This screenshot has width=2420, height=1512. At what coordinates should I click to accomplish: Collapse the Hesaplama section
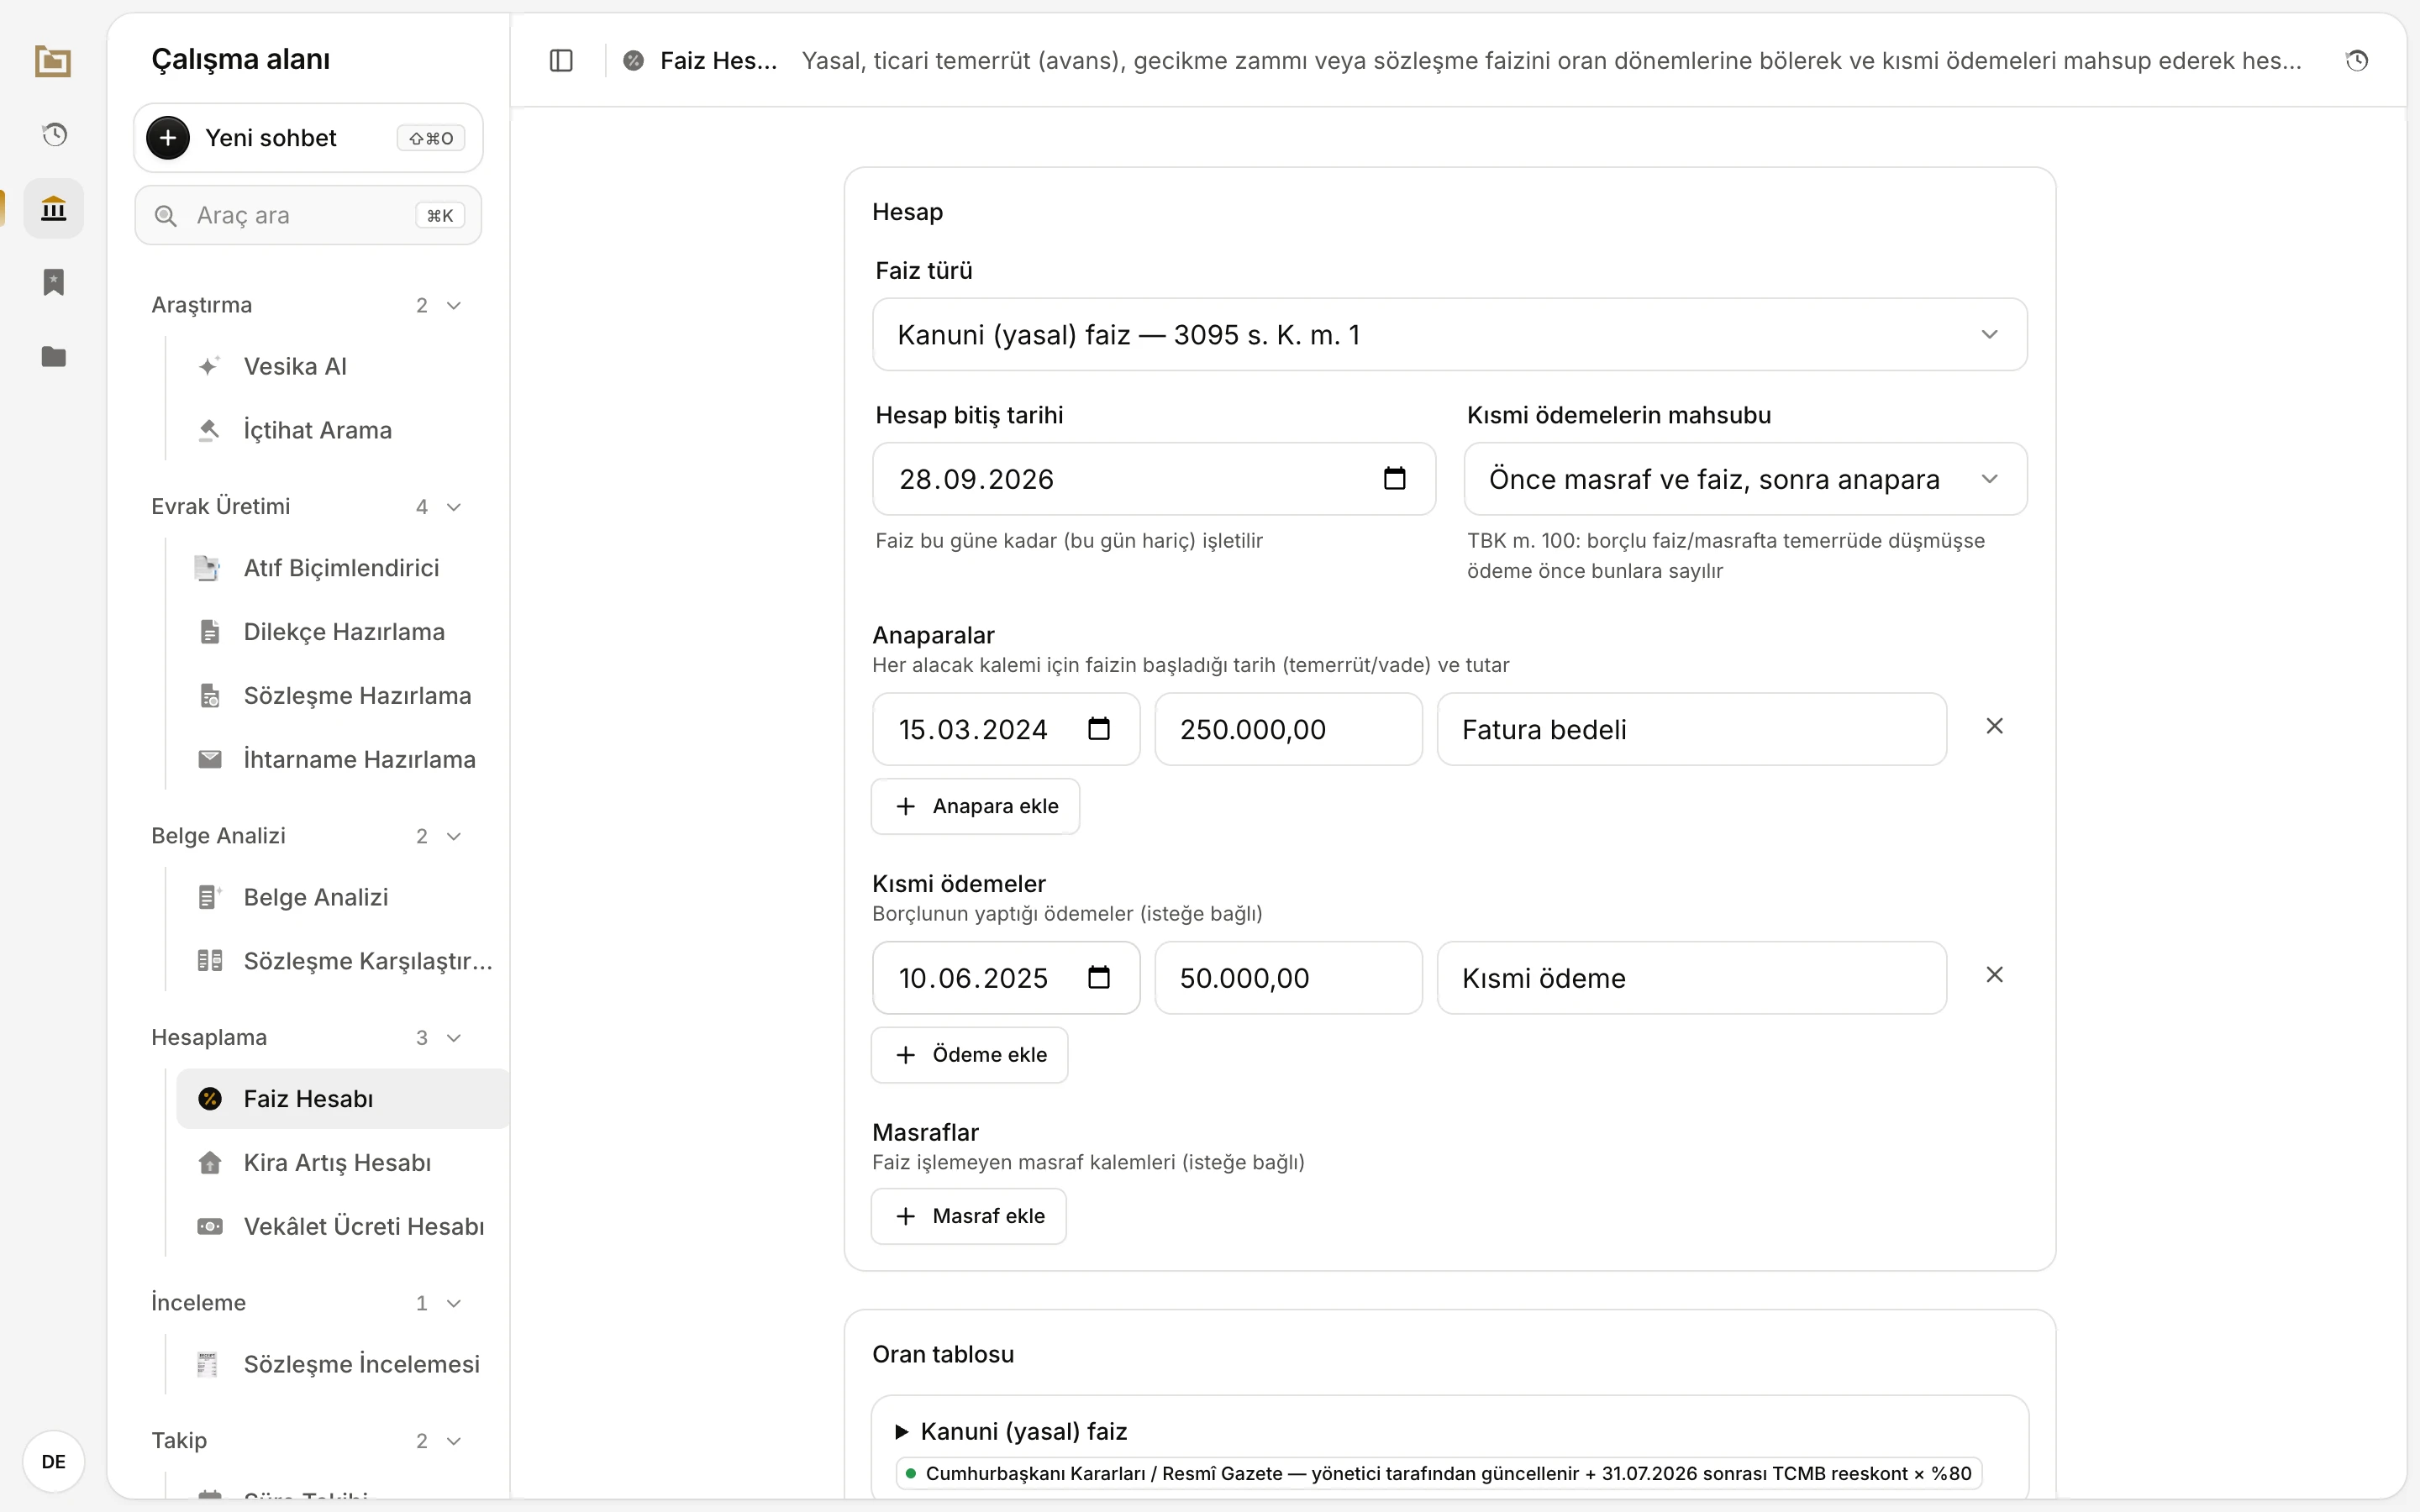pyautogui.click(x=454, y=1038)
